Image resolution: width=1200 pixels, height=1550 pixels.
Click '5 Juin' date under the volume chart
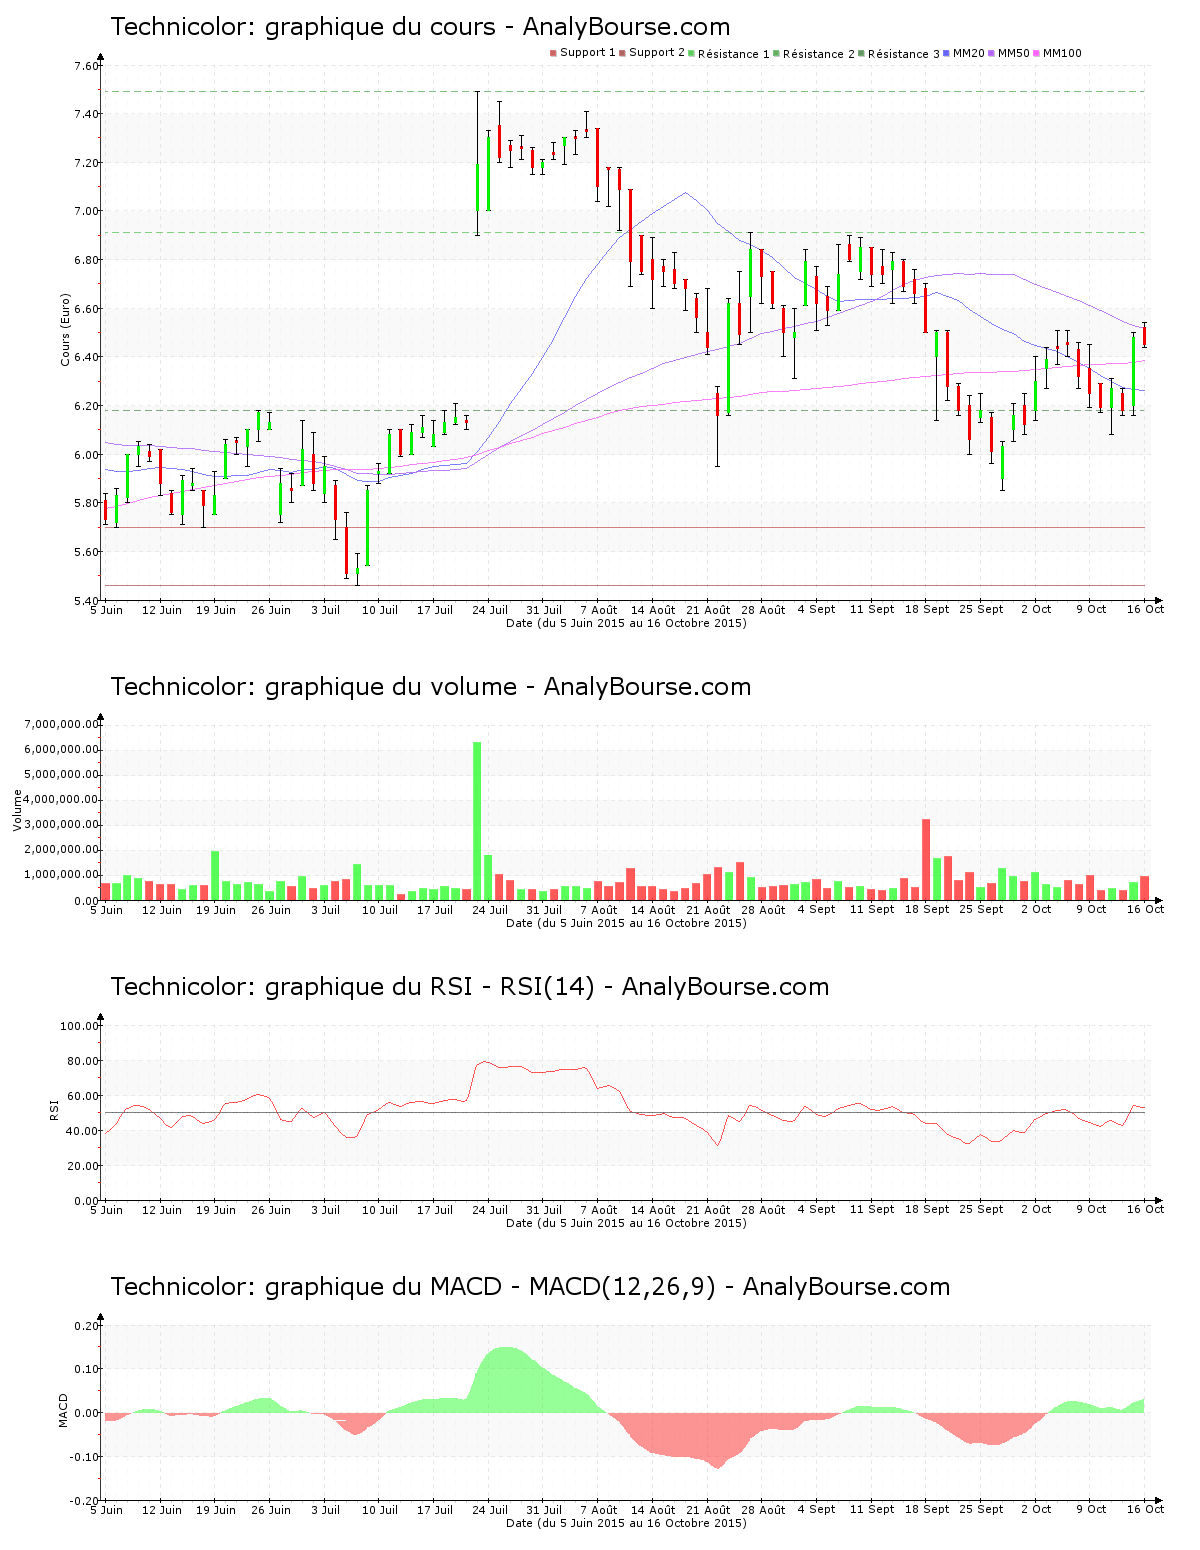tap(107, 910)
